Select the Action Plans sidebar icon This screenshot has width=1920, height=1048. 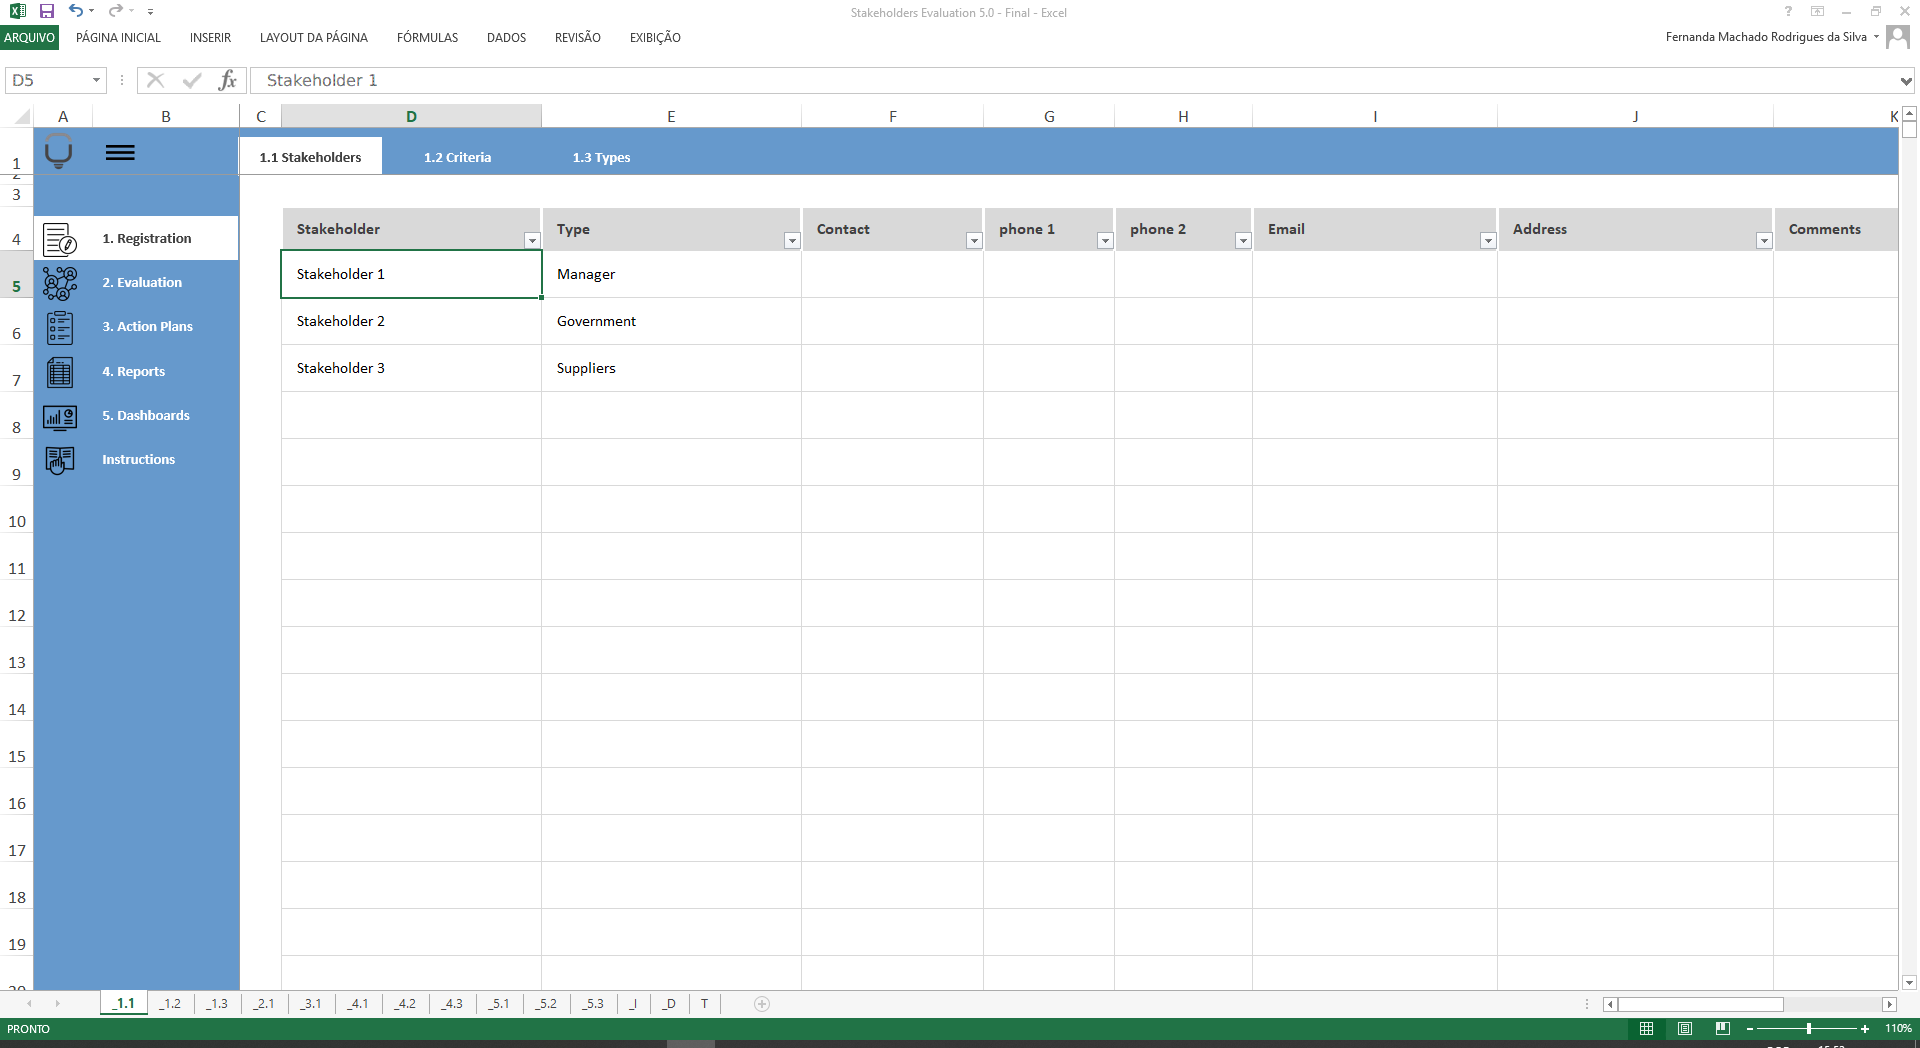coord(59,327)
